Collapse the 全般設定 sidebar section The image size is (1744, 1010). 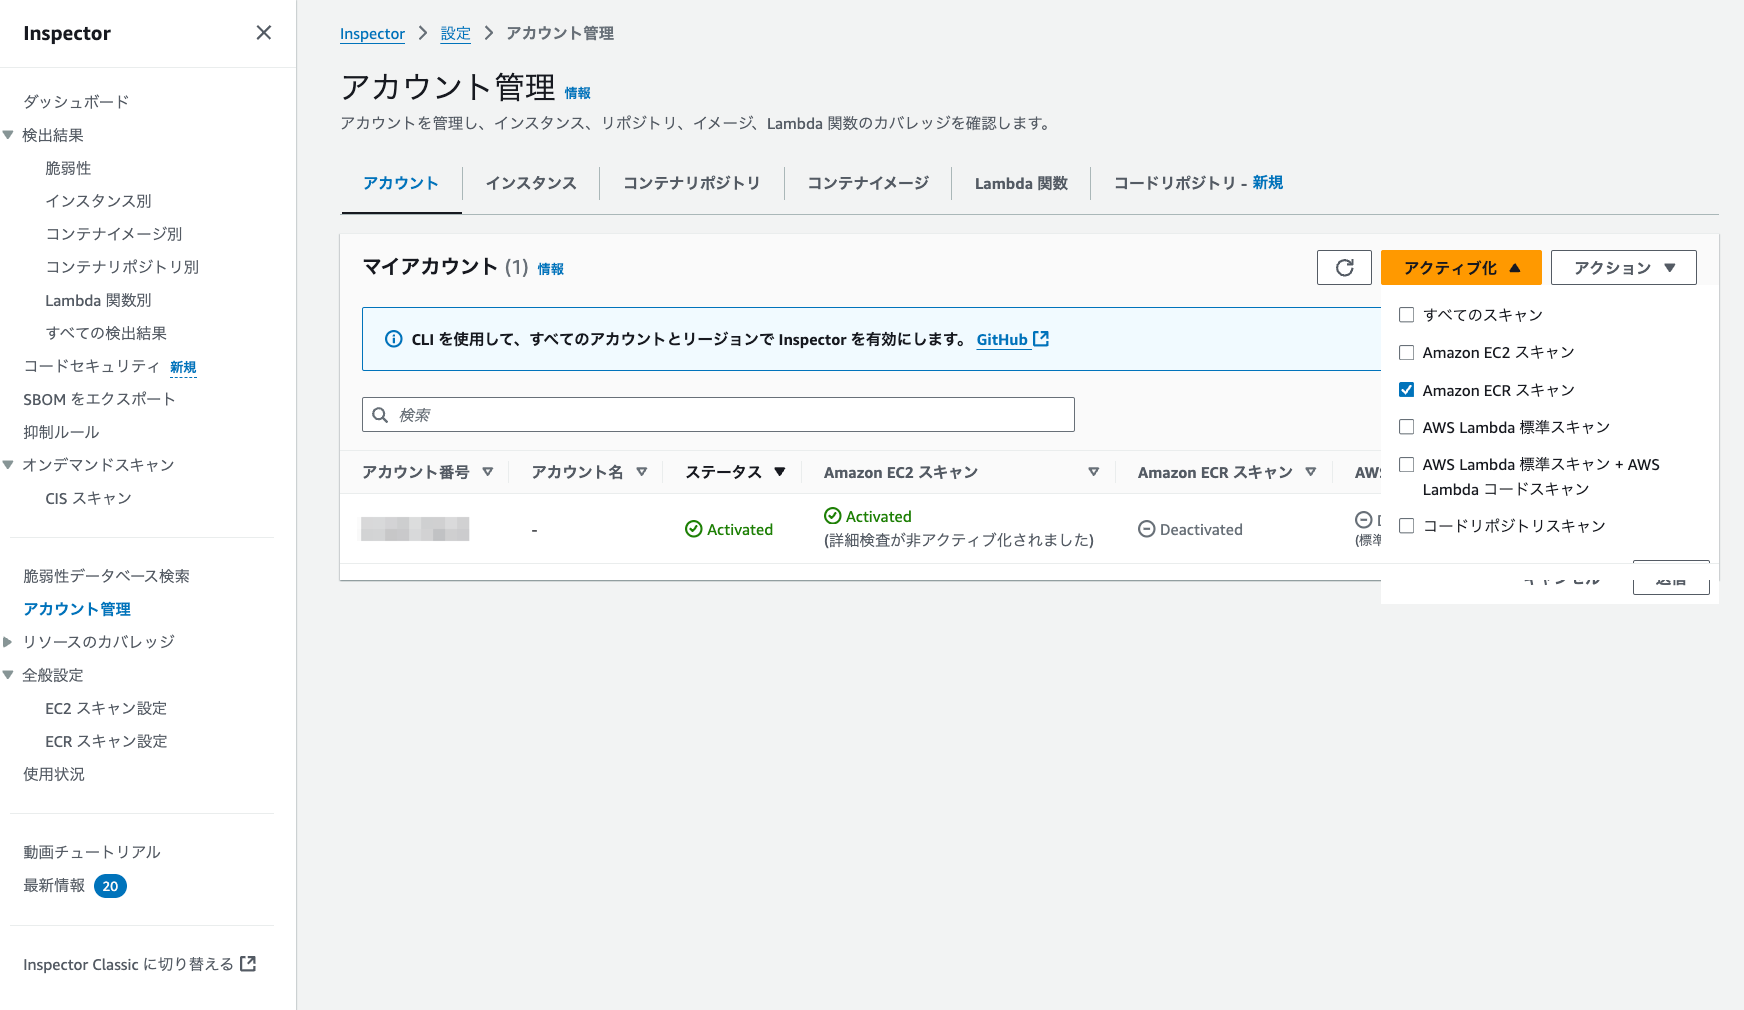pyautogui.click(x=8, y=675)
